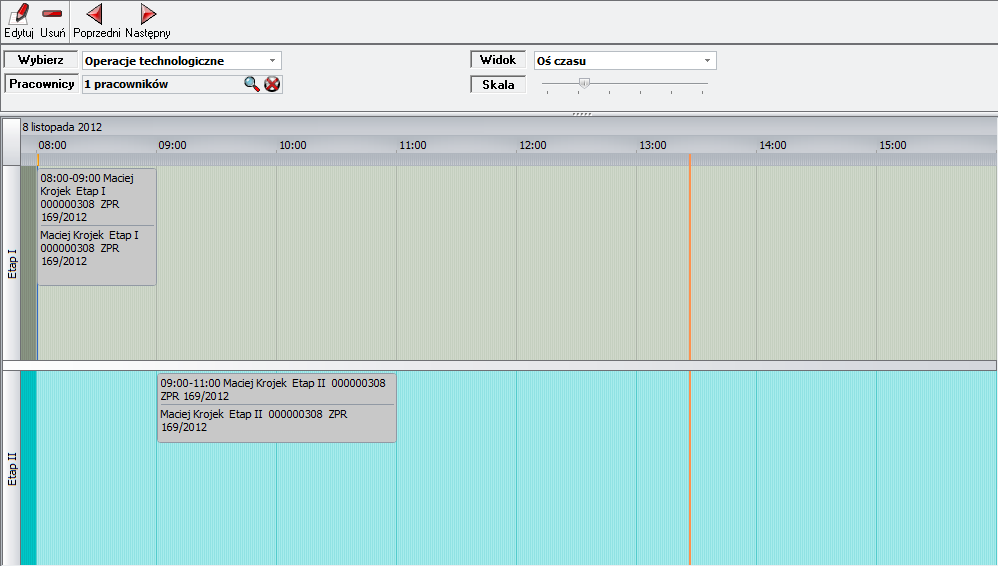
Task: Click the 12:00 time label
Action: pos(533,145)
